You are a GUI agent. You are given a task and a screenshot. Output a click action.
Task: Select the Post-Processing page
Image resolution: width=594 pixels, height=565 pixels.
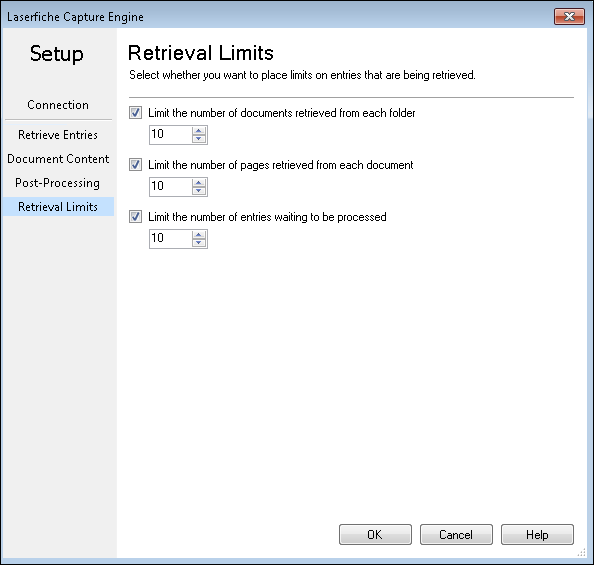click(58, 183)
